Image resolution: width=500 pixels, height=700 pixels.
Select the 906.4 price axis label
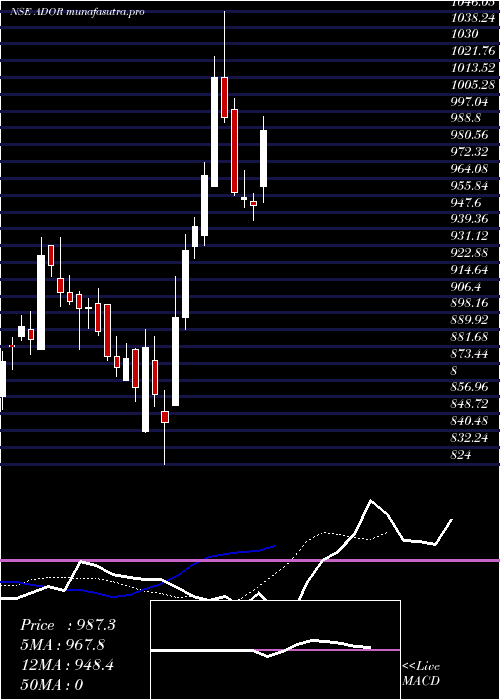click(467, 287)
